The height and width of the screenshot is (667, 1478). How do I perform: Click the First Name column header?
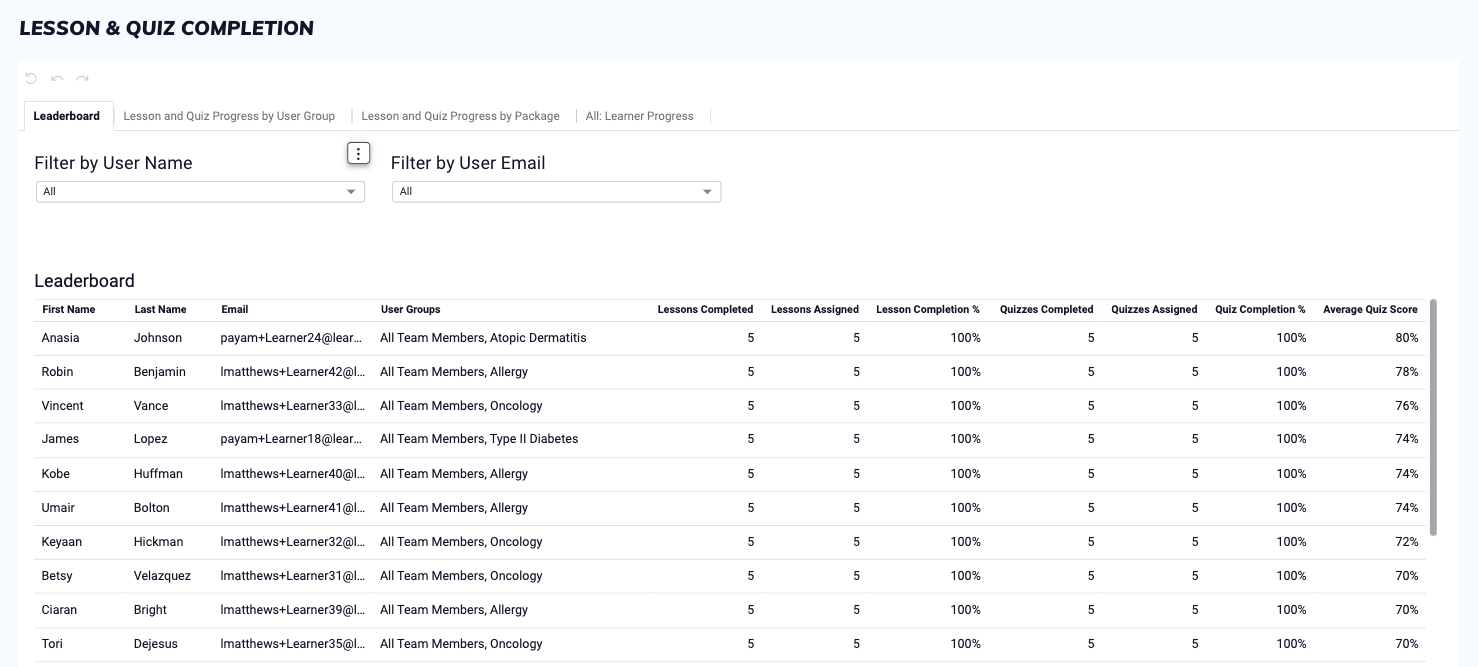69,310
